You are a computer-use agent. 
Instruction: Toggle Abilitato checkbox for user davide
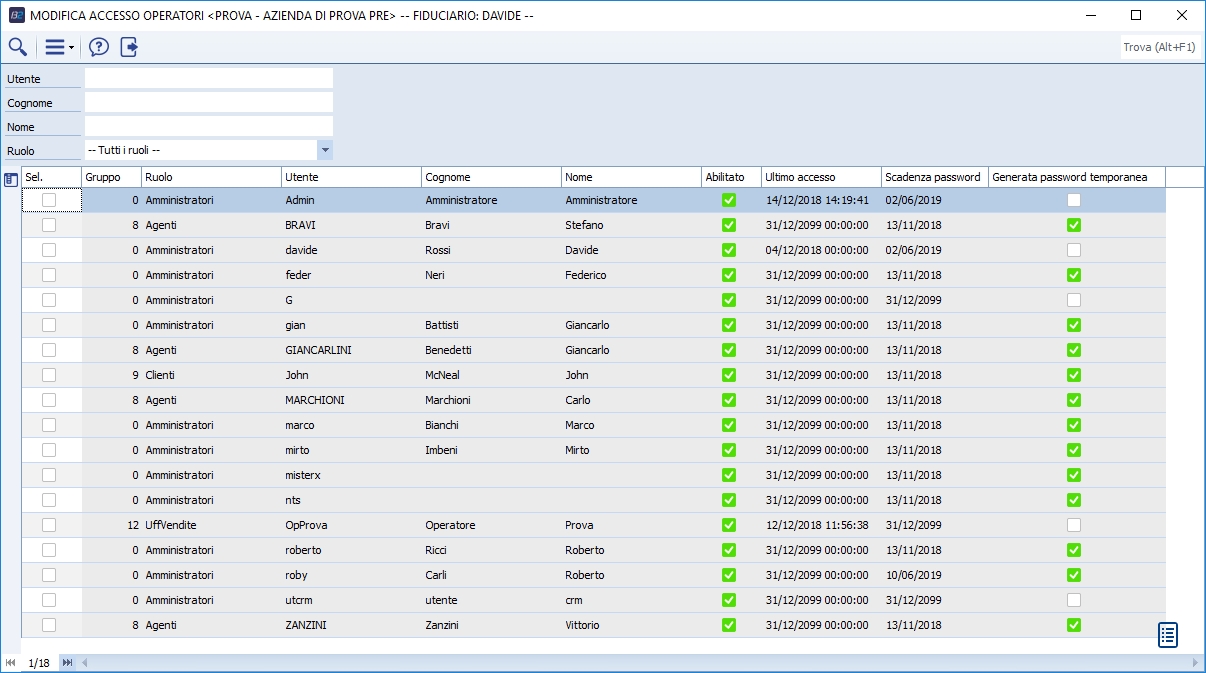tap(729, 250)
